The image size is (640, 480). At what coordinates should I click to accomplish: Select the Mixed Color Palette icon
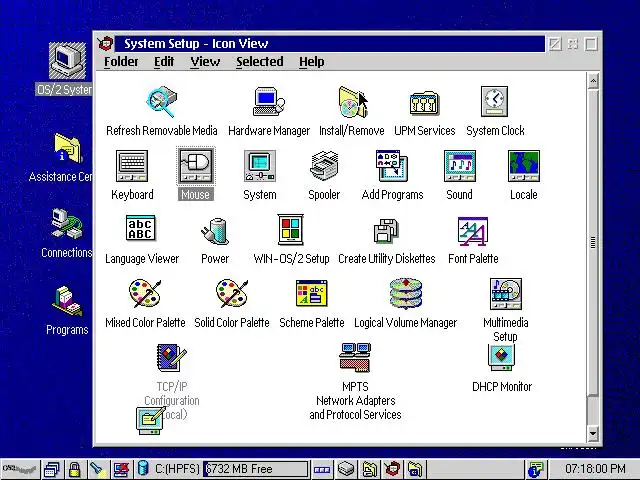pos(145,293)
